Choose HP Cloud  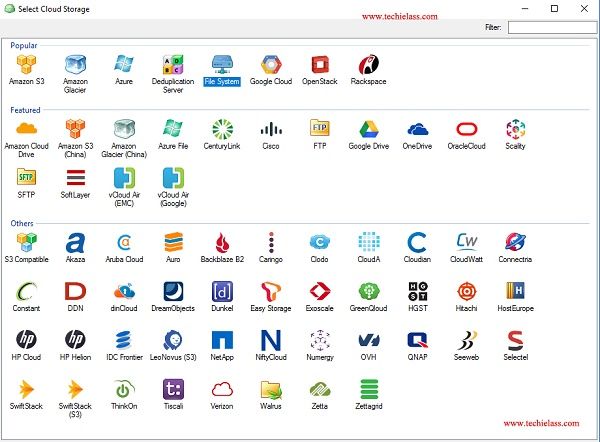26,339
